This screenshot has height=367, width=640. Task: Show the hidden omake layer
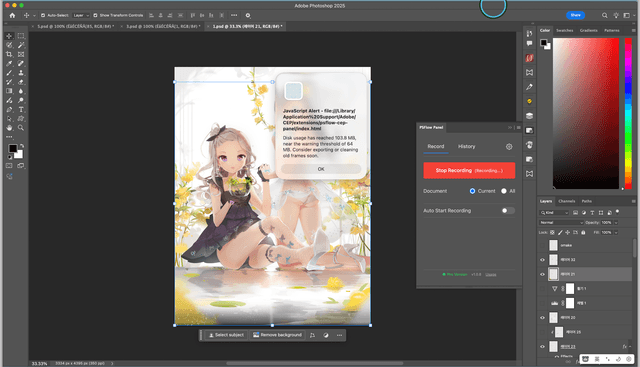click(x=542, y=245)
